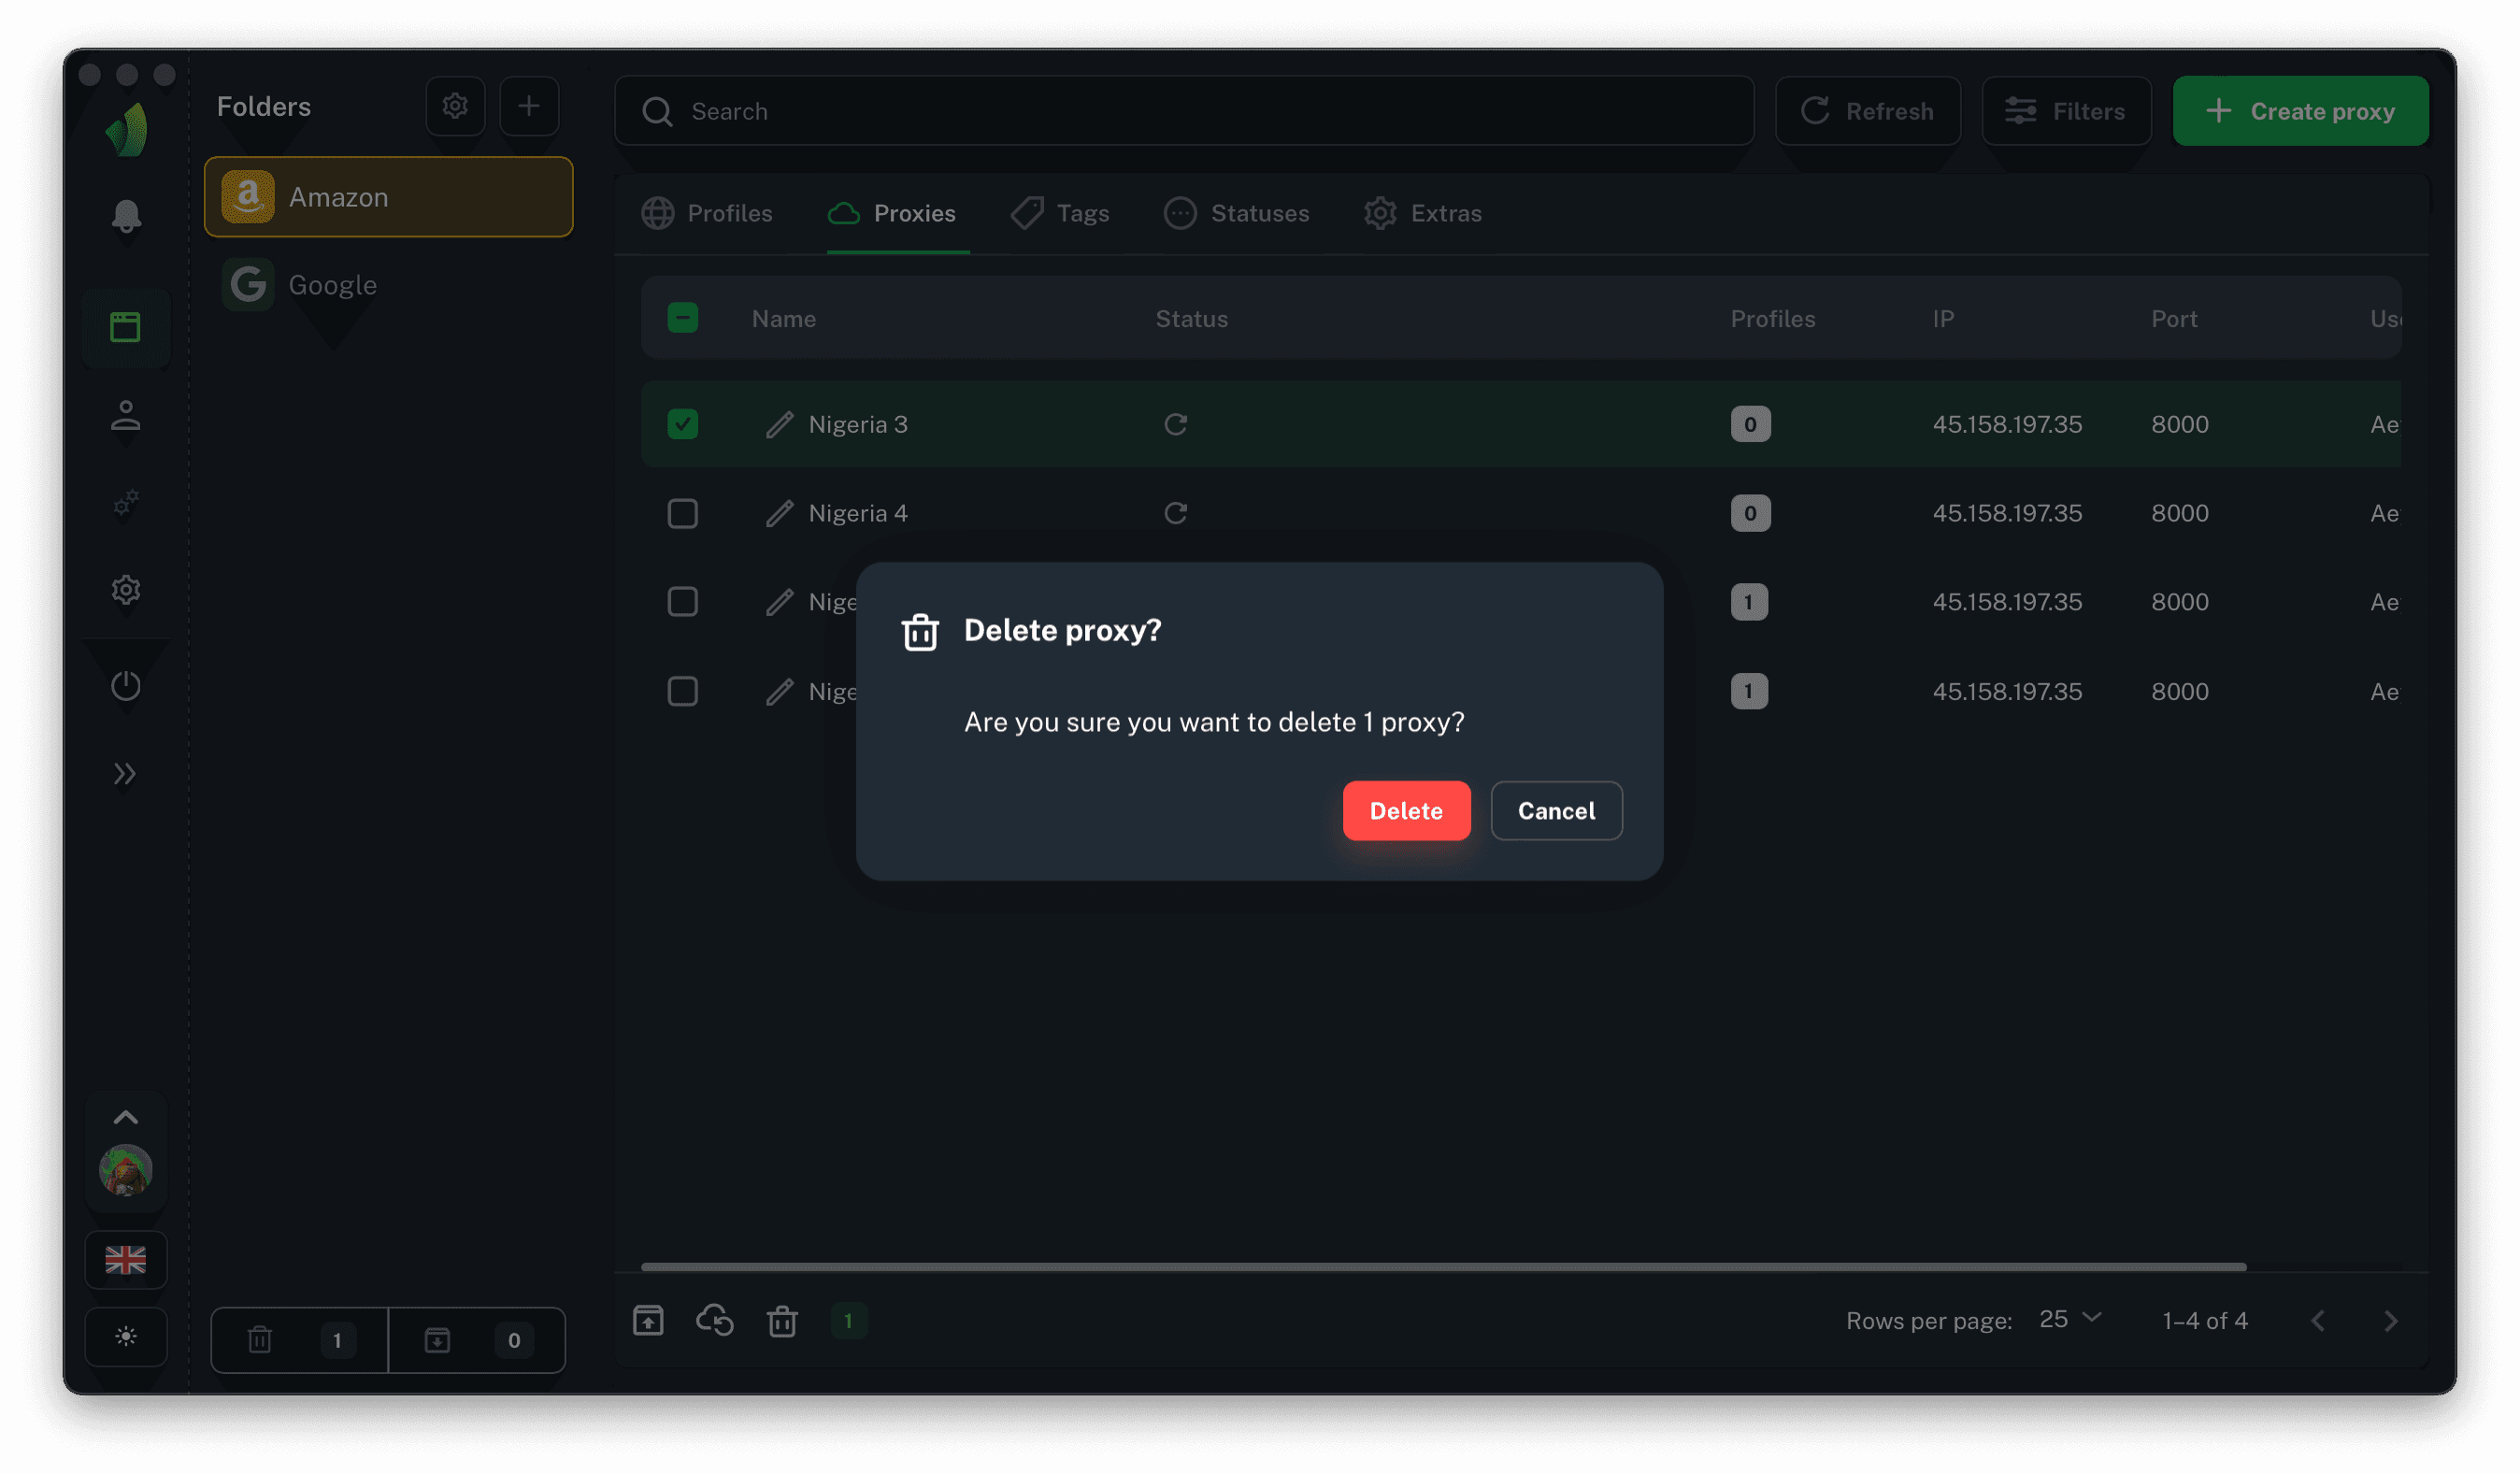Click the refresh status icon on Nigeria 3 row

[x=1175, y=424]
